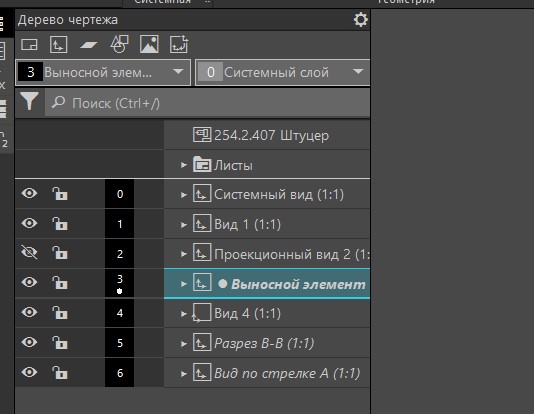Viewport: 534px width, 414px height.
Task: Toggle visibility of Выносной элемент
Action: 29,282
